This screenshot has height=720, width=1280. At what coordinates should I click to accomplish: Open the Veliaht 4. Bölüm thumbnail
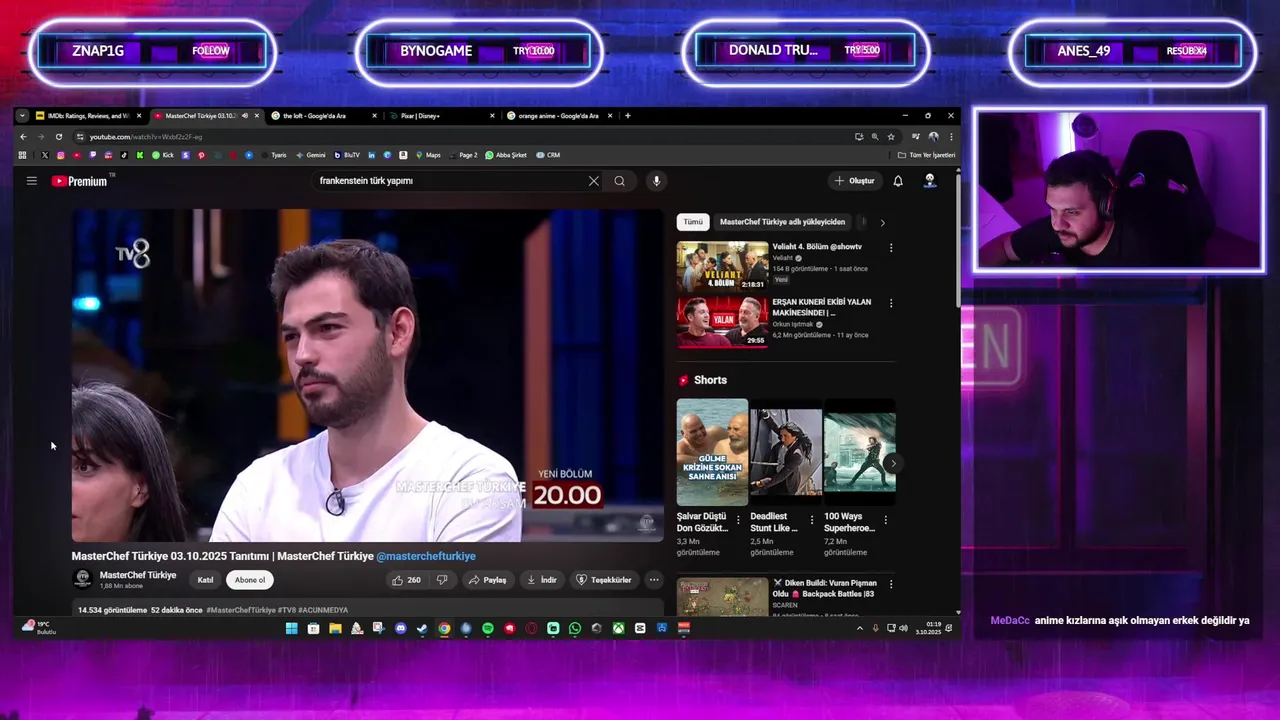pos(722,266)
